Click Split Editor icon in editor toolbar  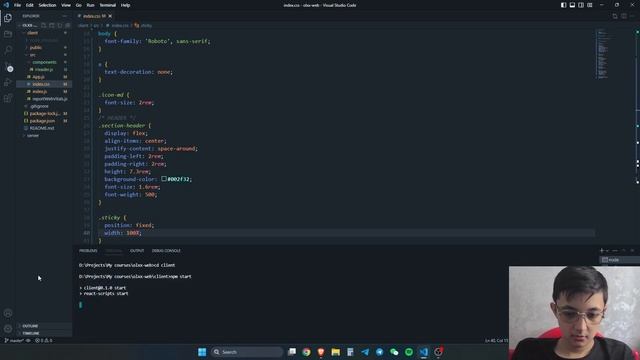click(624, 16)
